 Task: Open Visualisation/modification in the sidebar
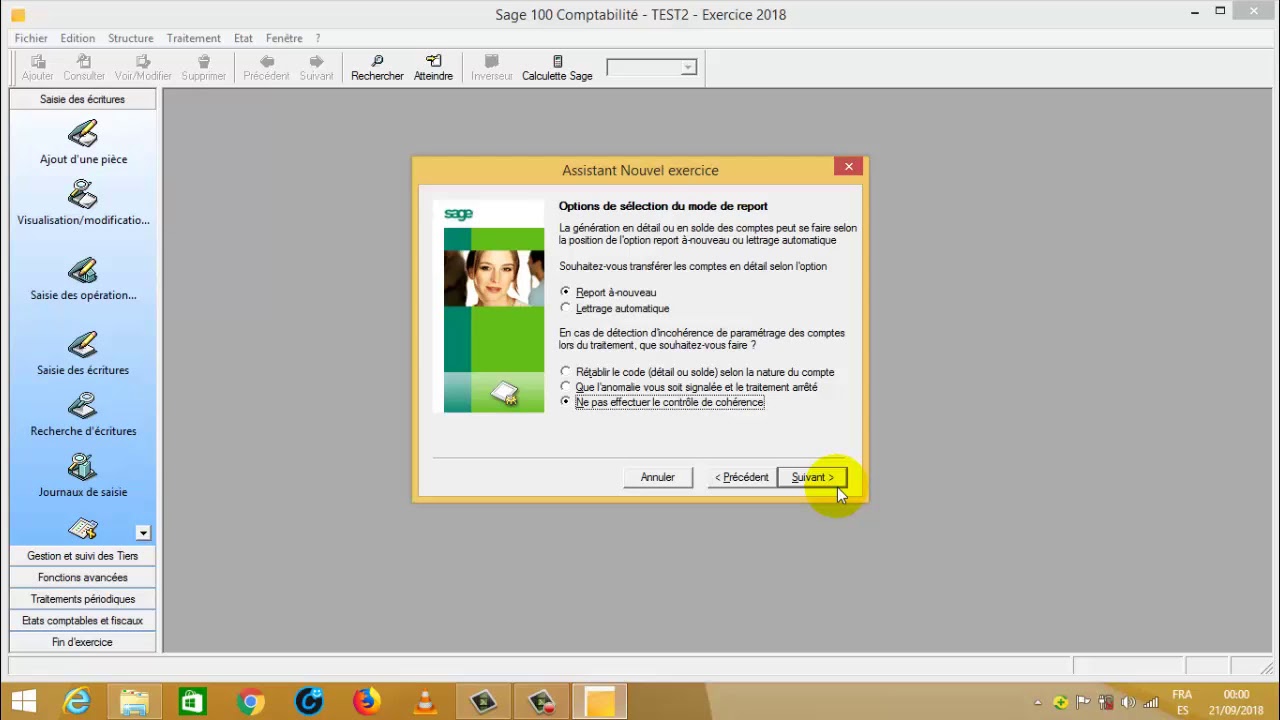83,203
